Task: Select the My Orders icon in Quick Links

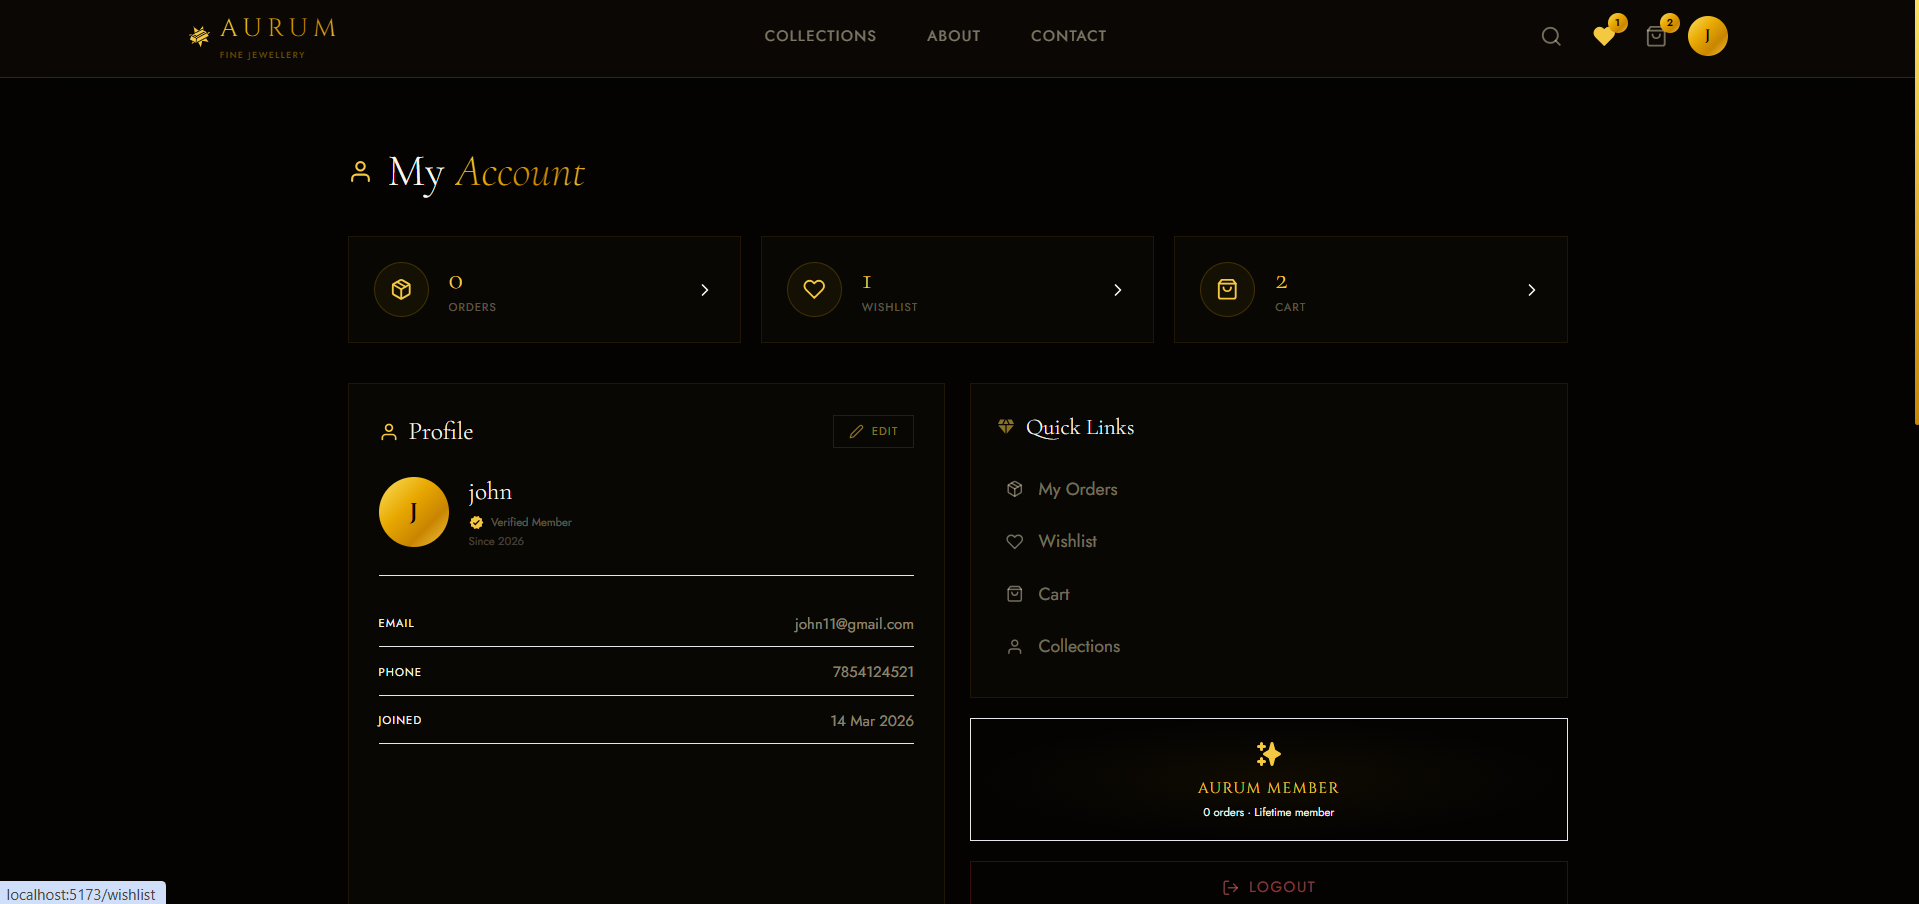Action: tap(1014, 489)
